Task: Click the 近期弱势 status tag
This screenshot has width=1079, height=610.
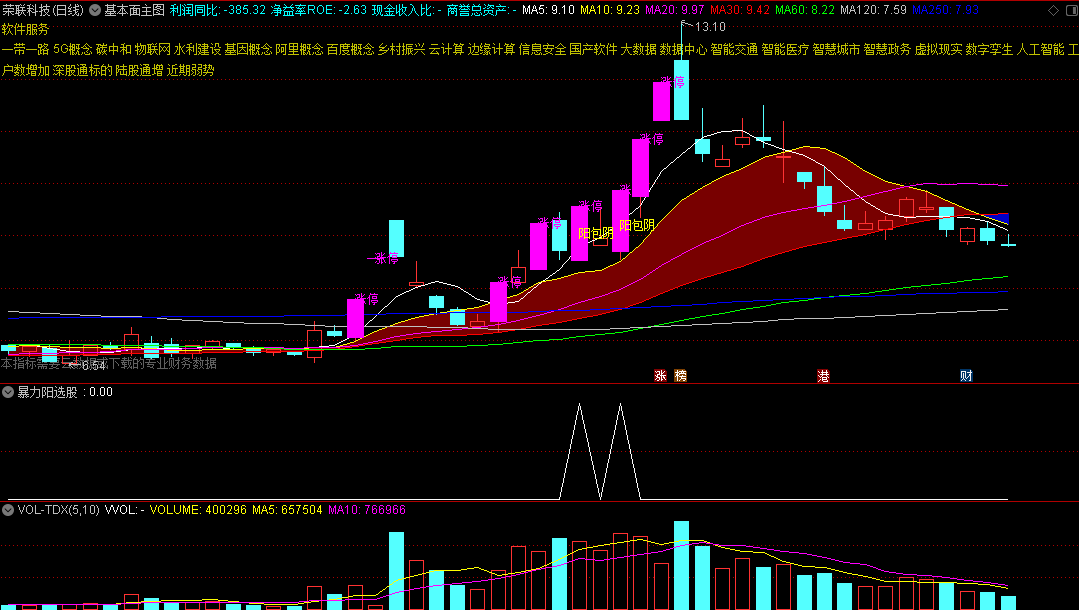Action: coord(191,70)
